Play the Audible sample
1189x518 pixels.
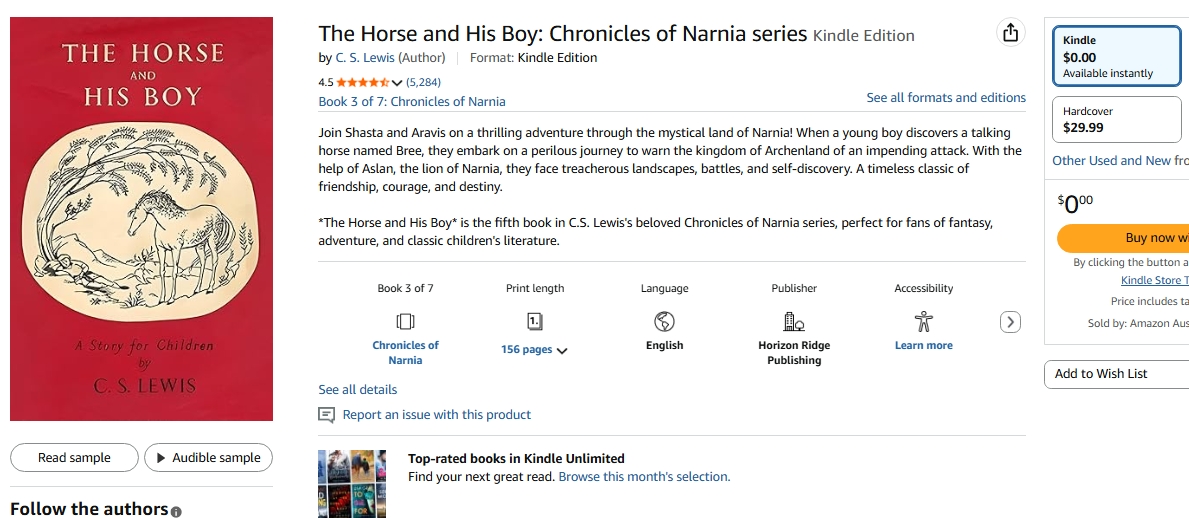(208, 458)
